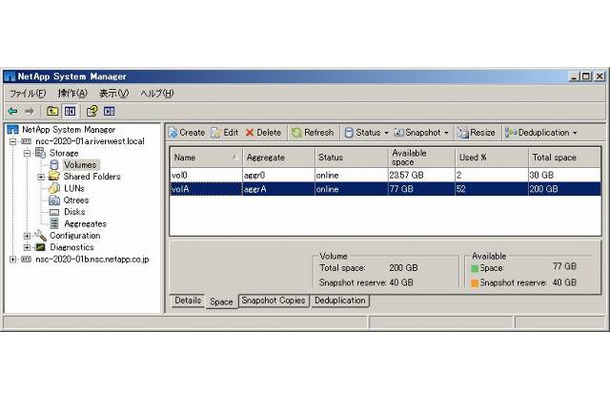
Task: Open the Snapshot dropdown
Action: [x=421, y=133]
